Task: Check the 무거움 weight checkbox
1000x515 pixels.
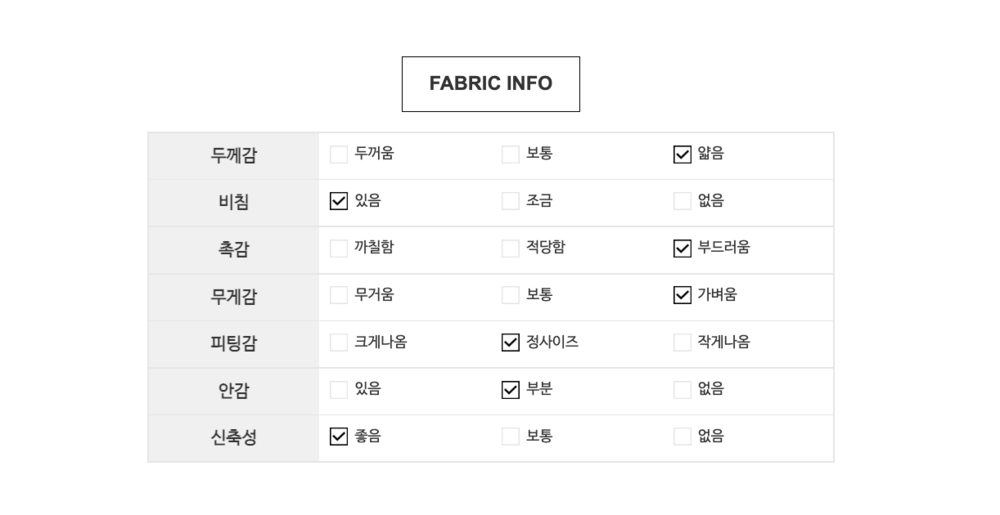Action: tap(339, 295)
